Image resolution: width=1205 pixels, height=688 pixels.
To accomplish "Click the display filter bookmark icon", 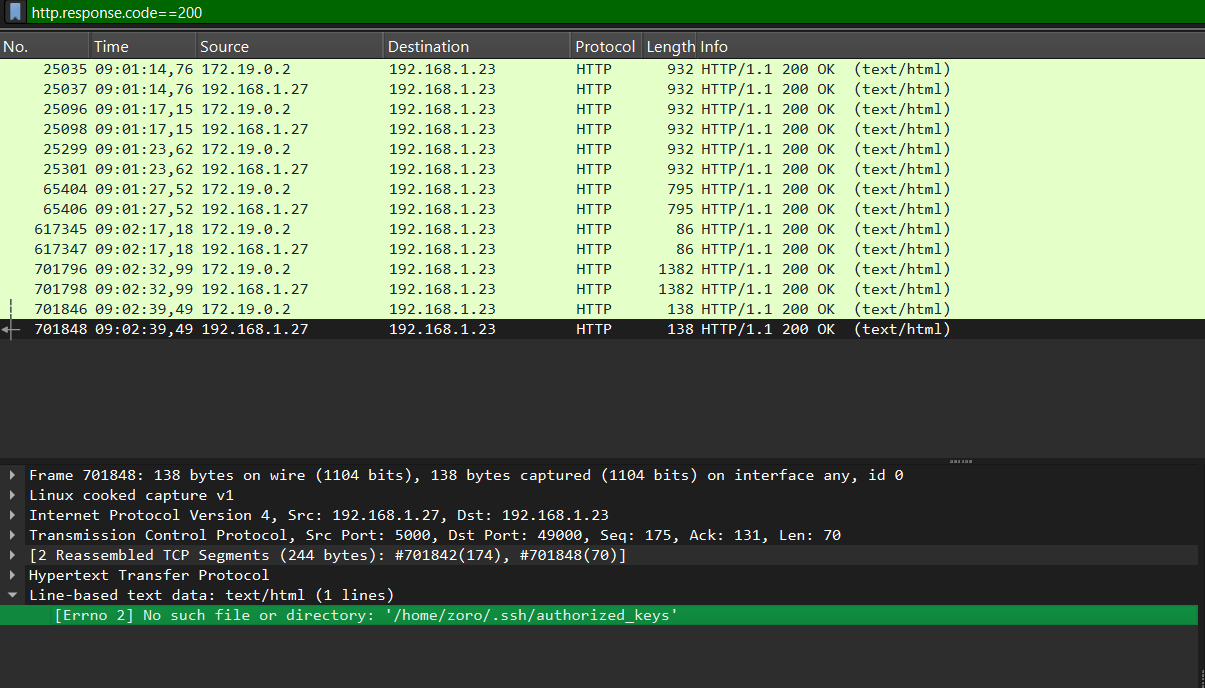I will tap(15, 12).
